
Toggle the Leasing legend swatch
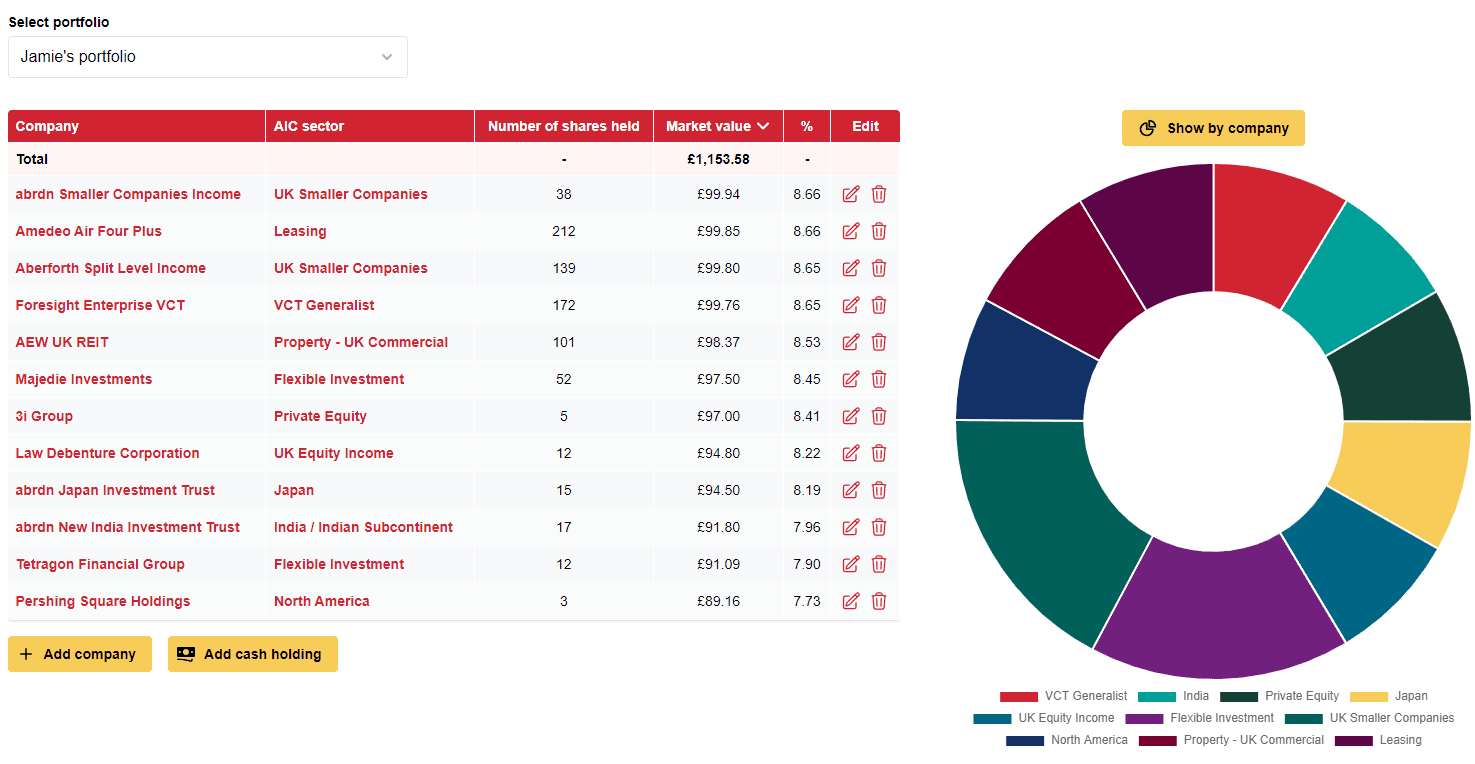click(x=1354, y=740)
